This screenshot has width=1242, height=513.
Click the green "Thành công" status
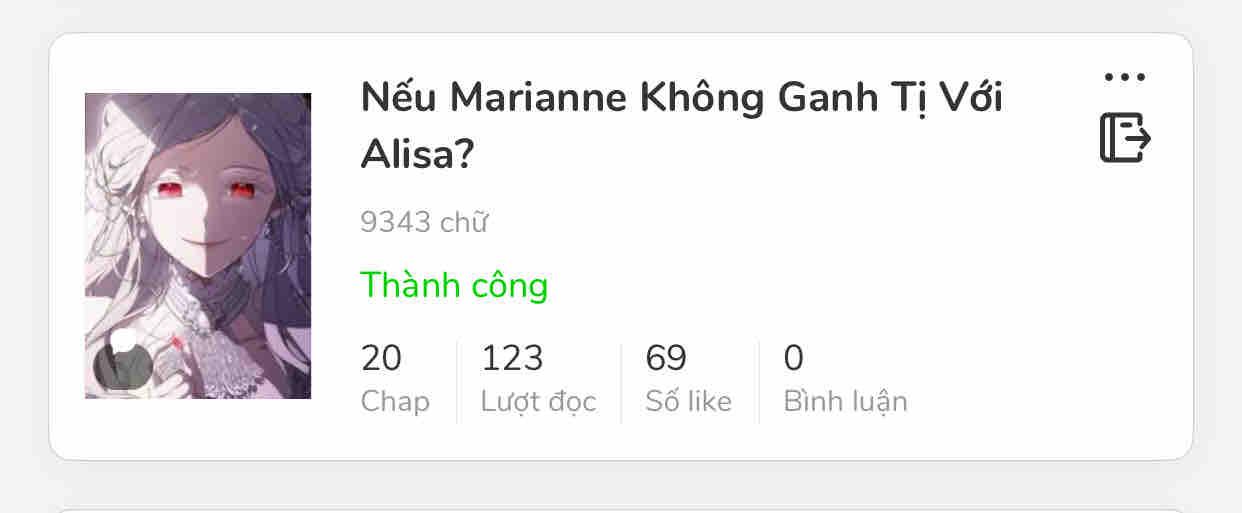pyautogui.click(x=454, y=285)
